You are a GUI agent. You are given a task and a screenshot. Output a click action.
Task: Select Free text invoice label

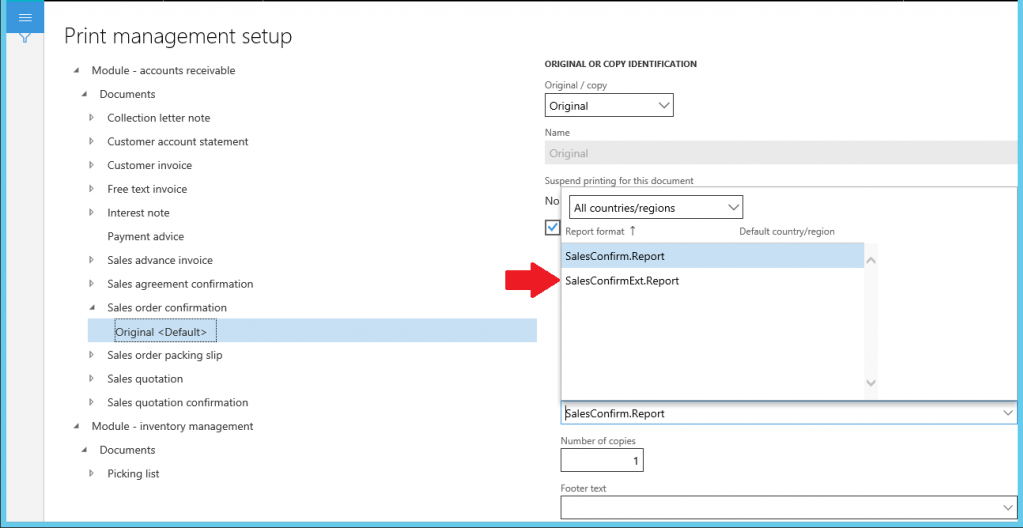click(x=147, y=189)
